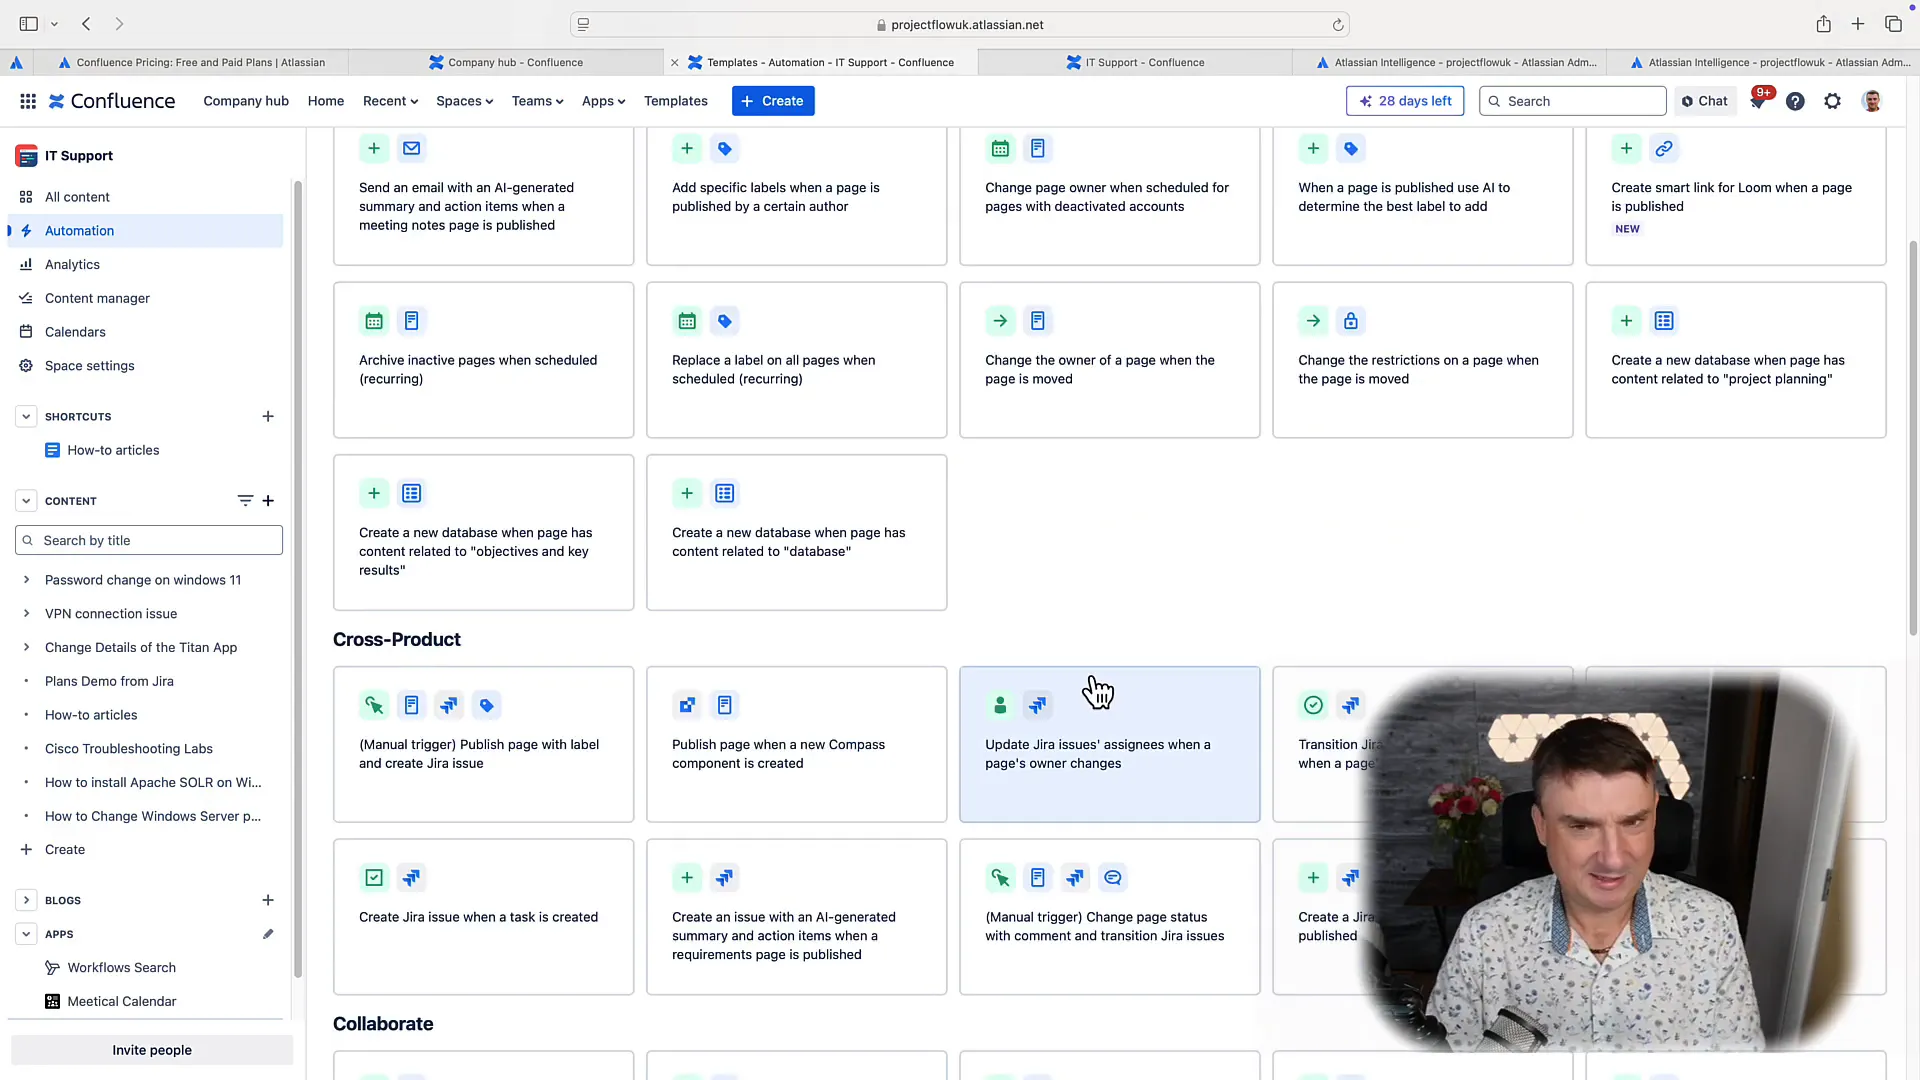This screenshot has height=1080, width=1920.
Task: Open Company hub in top navigation
Action: [x=246, y=101]
